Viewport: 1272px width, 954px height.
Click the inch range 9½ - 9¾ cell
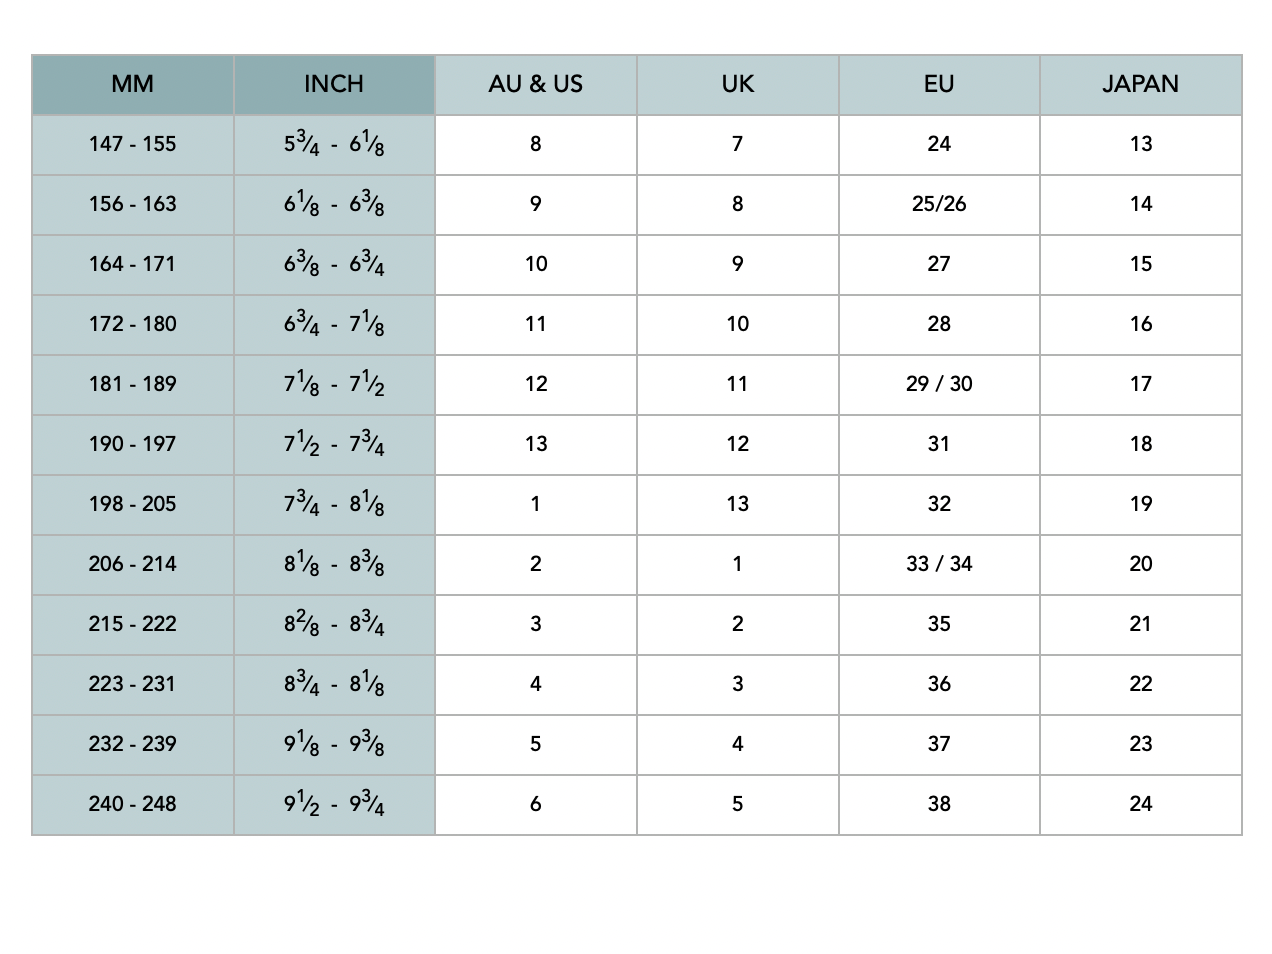click(x=334, y=804)
